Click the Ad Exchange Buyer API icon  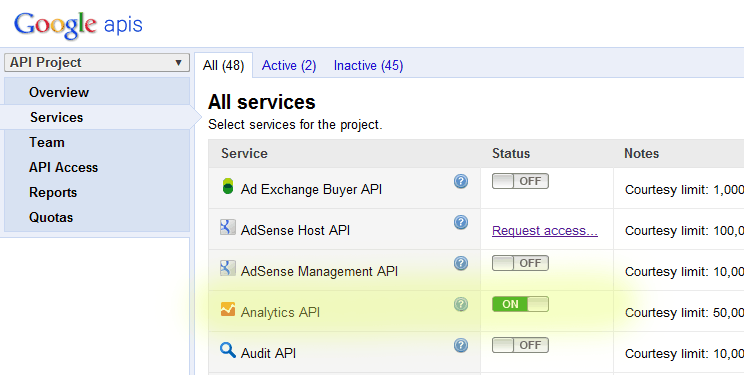point(228,186)
